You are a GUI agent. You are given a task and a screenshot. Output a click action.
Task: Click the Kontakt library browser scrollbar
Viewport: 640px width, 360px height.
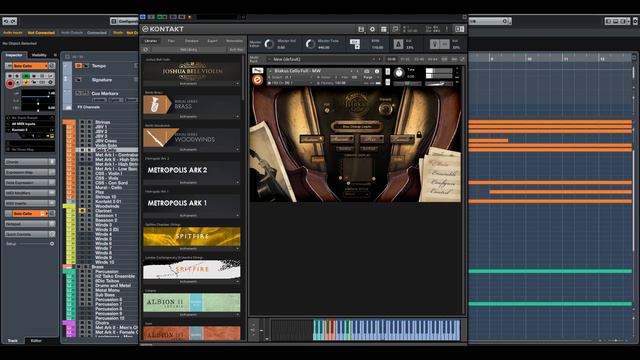tap(243, 78)
